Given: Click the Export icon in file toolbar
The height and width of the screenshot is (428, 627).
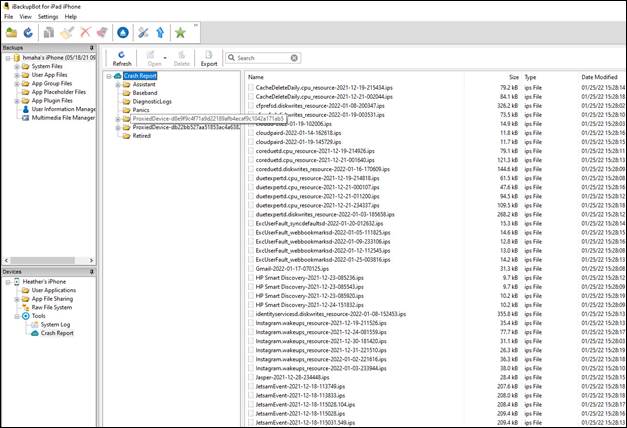Looking at the screenshot, I should pyautogui.click(x=209, y=57).
